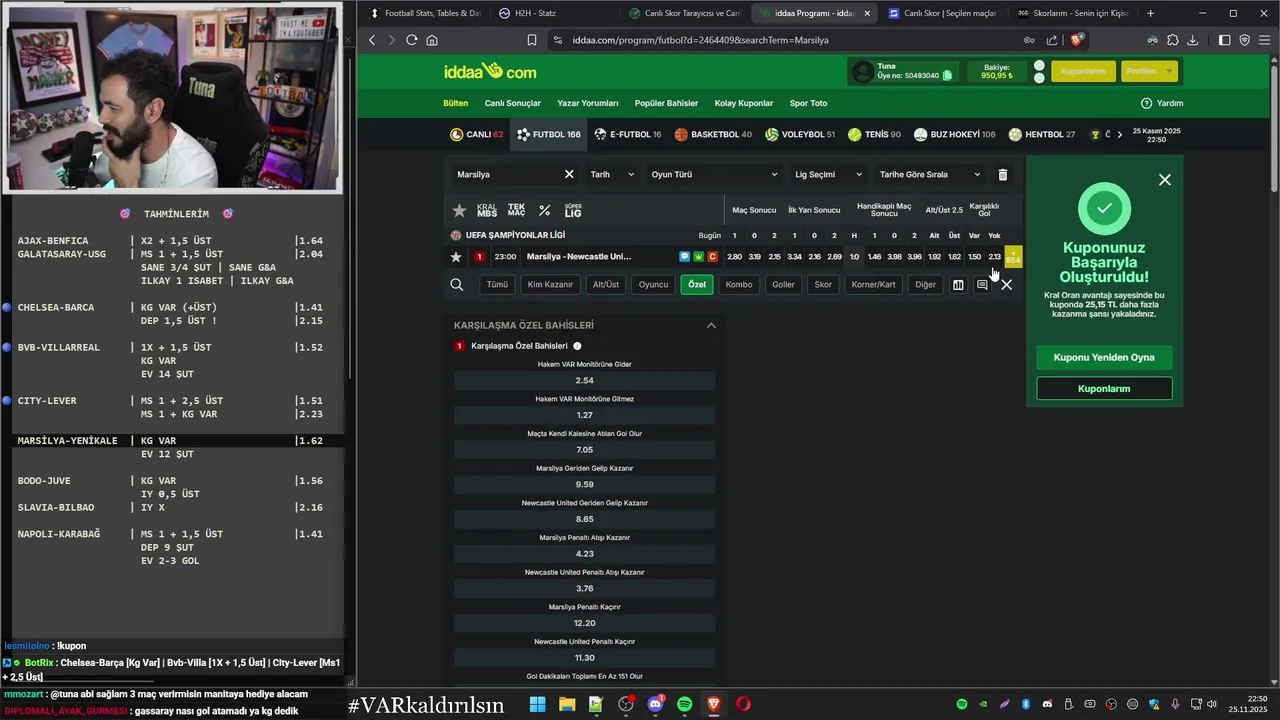This screenshot has width=1280, height=720.
Task: Open the Lig Seçimi dropdown
Action: click(828, 174)
